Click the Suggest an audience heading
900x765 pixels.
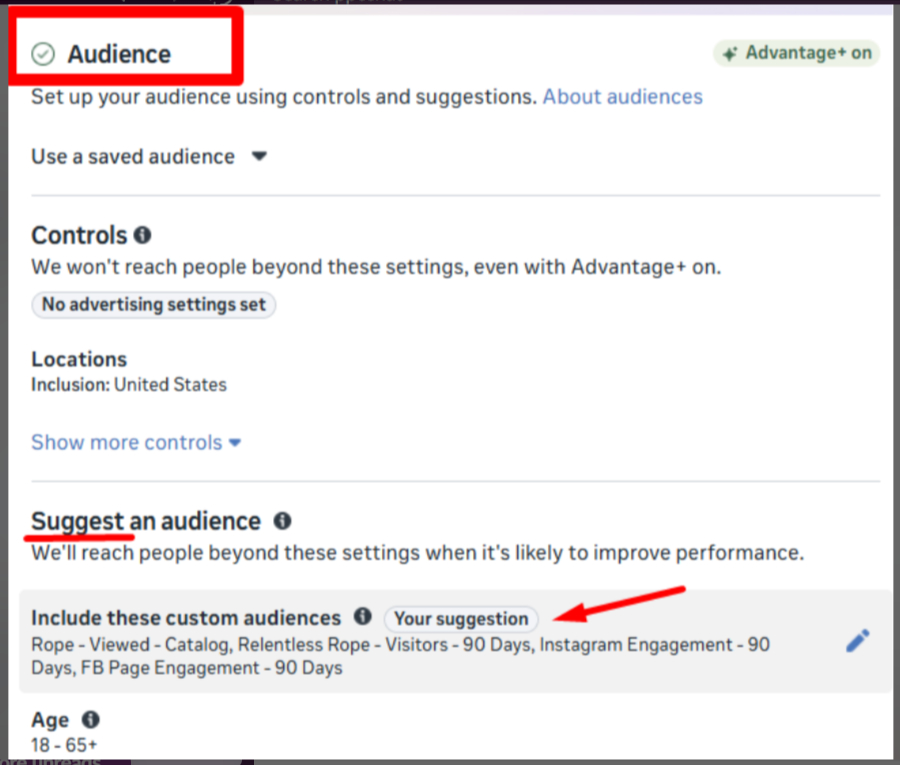tap(146, 521)
